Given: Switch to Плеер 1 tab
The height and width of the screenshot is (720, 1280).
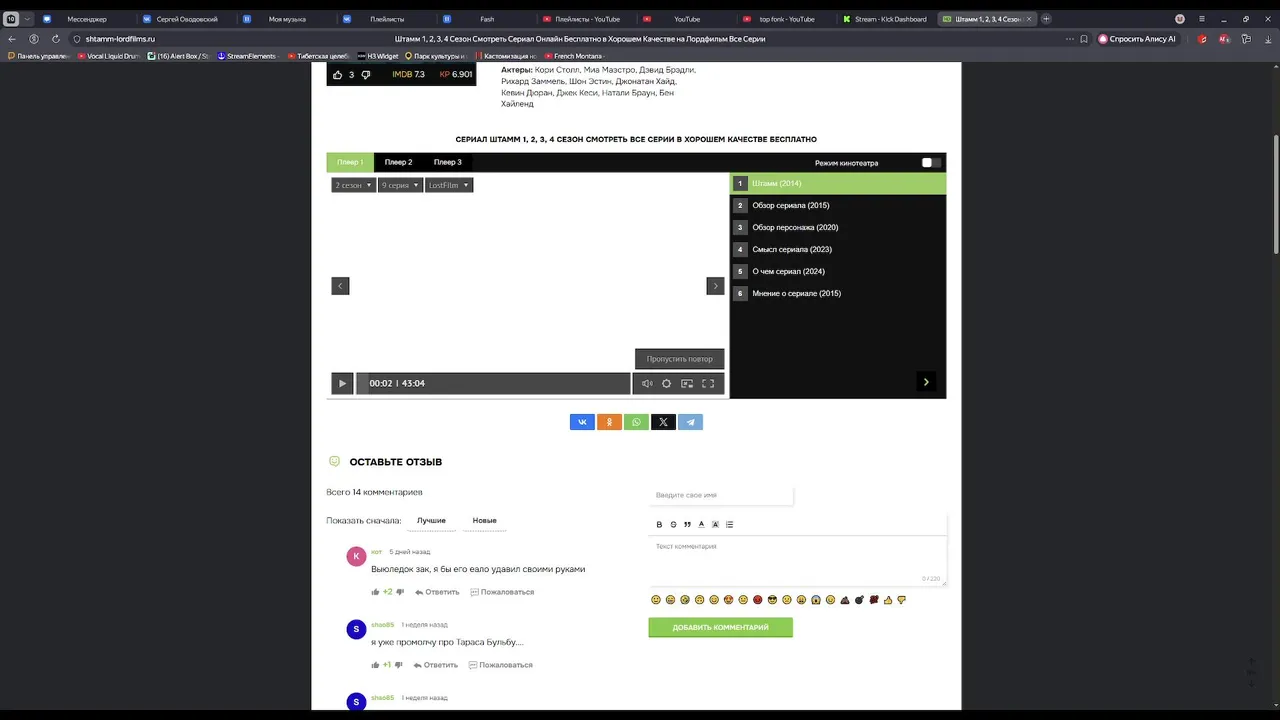Looking at the screenshot, I should click(x=350, y=162).
